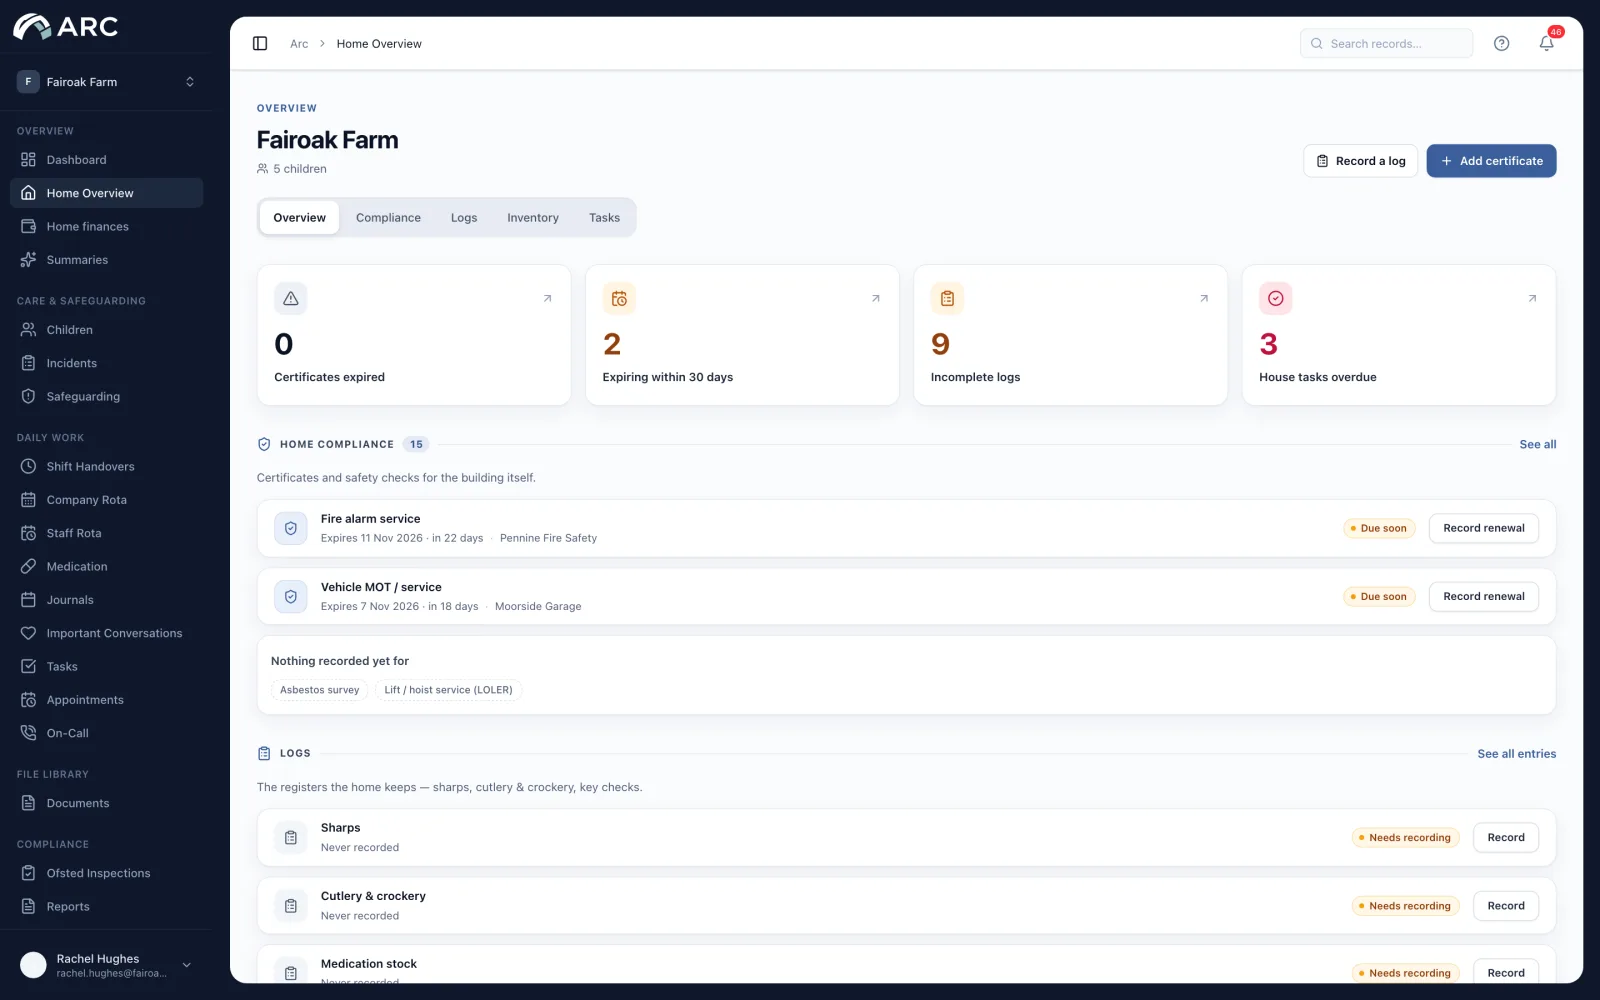The image size is (1600, 1000).
Task: Open Summaries from the sidebar
Action: 106,260
